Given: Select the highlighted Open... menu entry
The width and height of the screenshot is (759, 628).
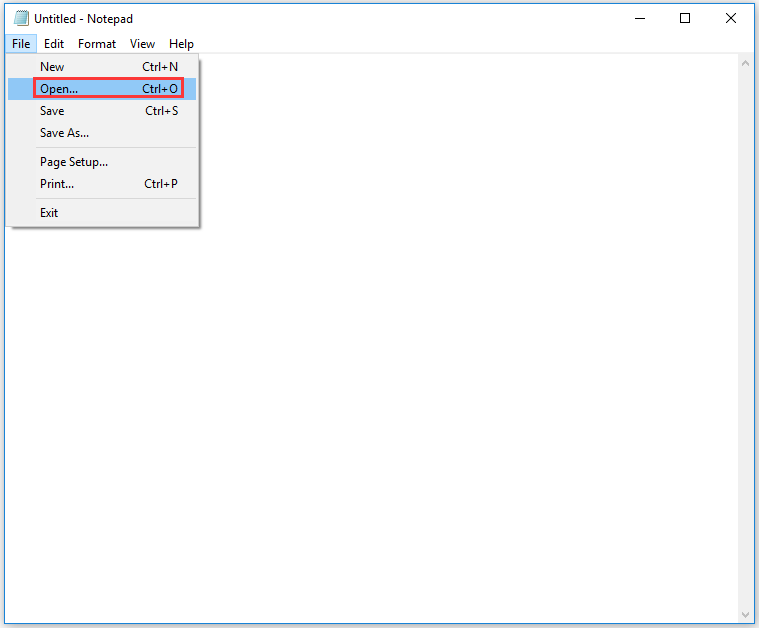Looking at the screenshot, I should tap(59, 89).
